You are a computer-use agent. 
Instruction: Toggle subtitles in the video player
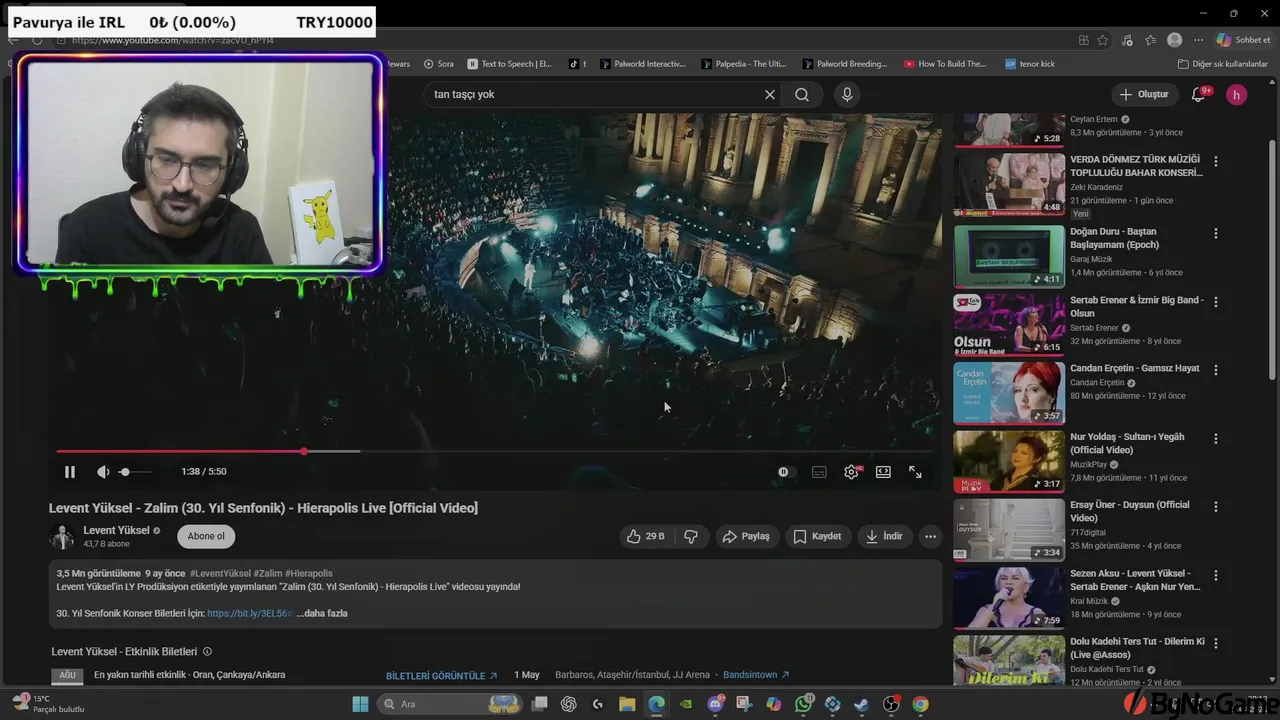819,472
